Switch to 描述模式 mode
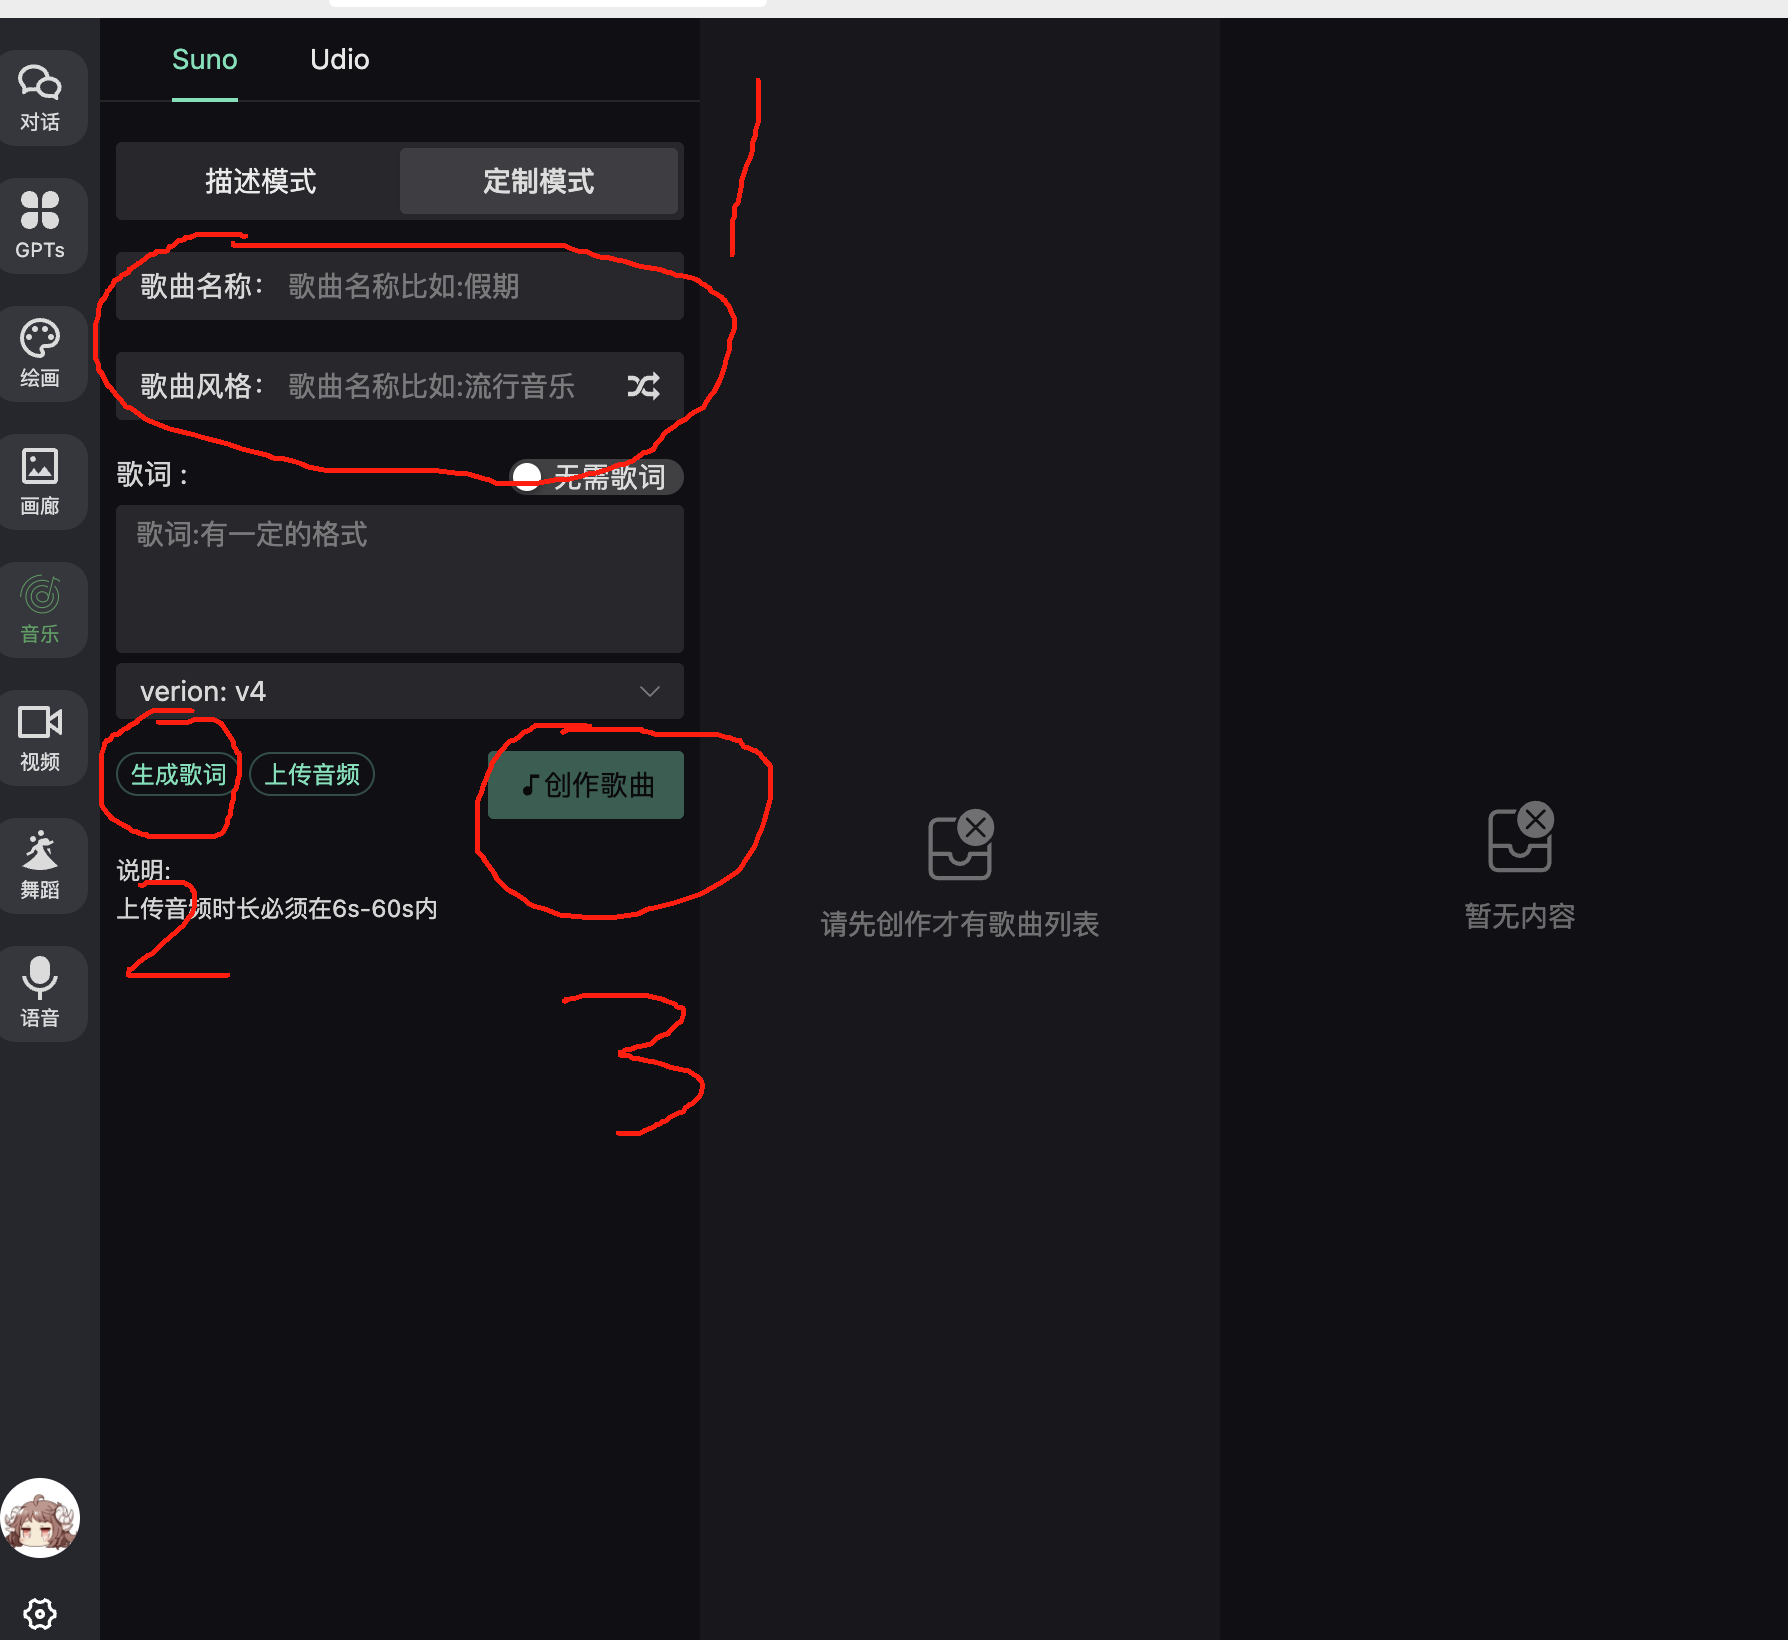1788x1640 pixels. [260, 181]
